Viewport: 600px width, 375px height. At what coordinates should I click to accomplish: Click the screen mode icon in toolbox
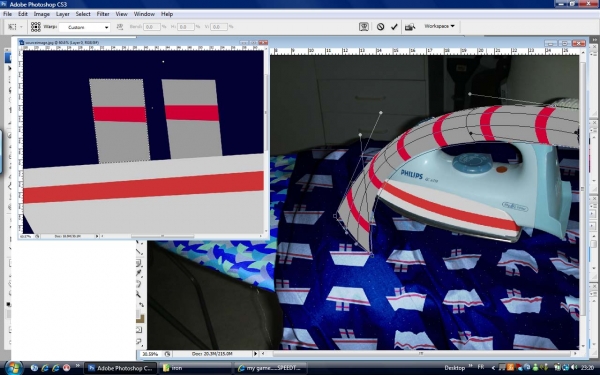point(139,341)
